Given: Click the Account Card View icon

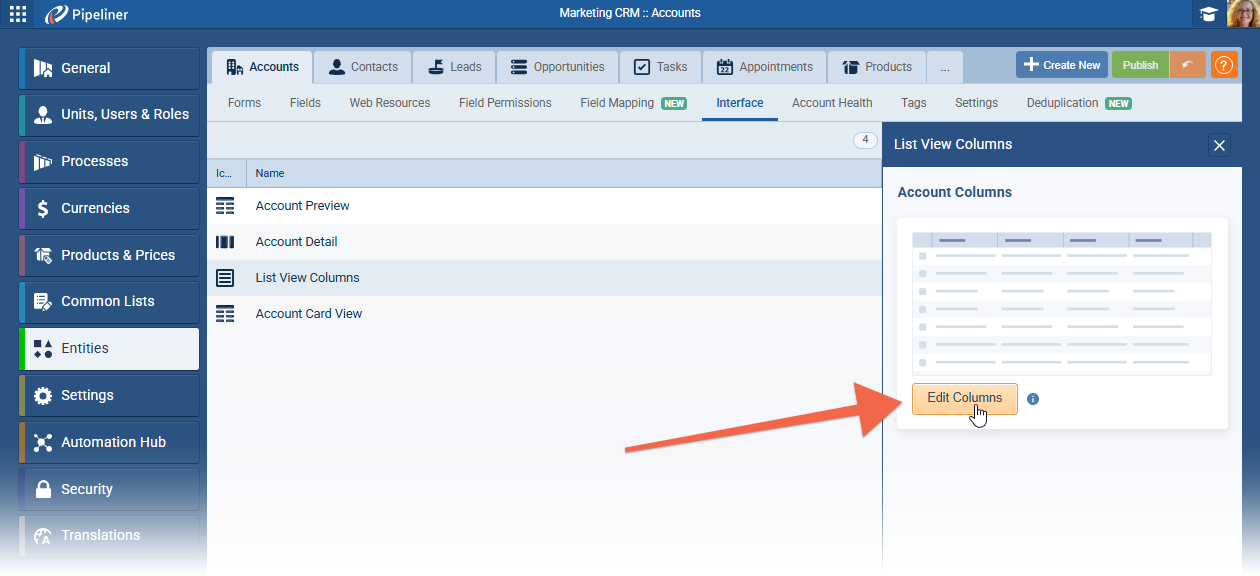Looking at the screenshot, I should [225, 314].
